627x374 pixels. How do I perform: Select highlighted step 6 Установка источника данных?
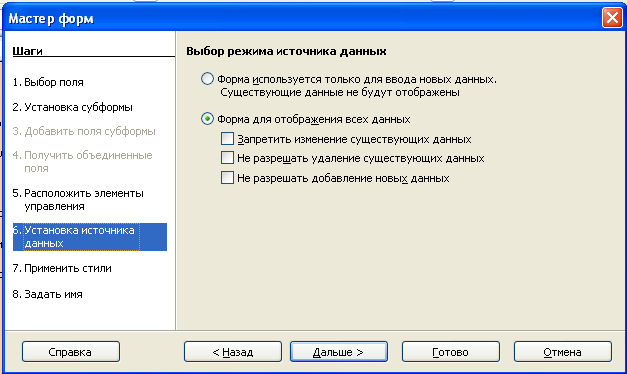coord(90,237)
